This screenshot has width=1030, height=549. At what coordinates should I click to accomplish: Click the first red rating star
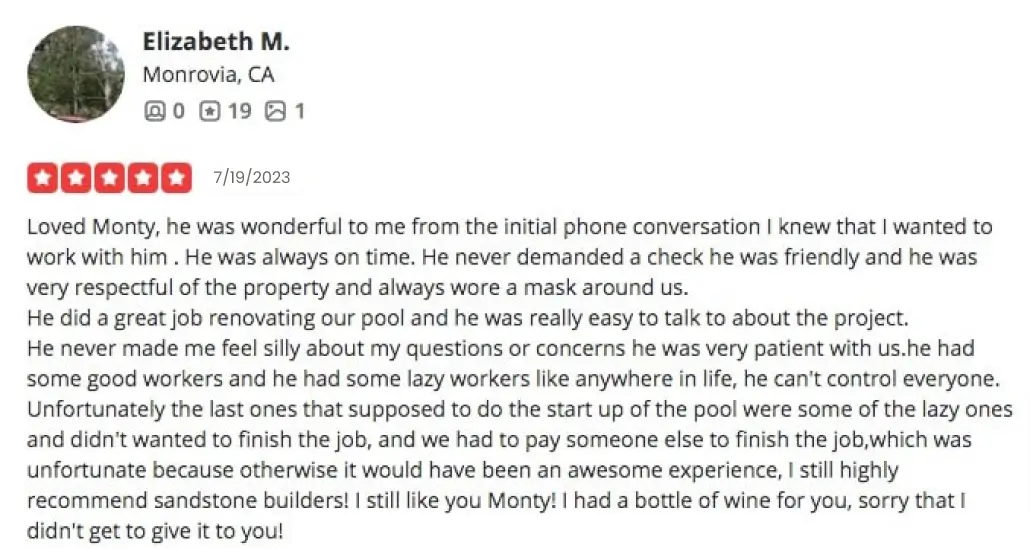[43, 177]
